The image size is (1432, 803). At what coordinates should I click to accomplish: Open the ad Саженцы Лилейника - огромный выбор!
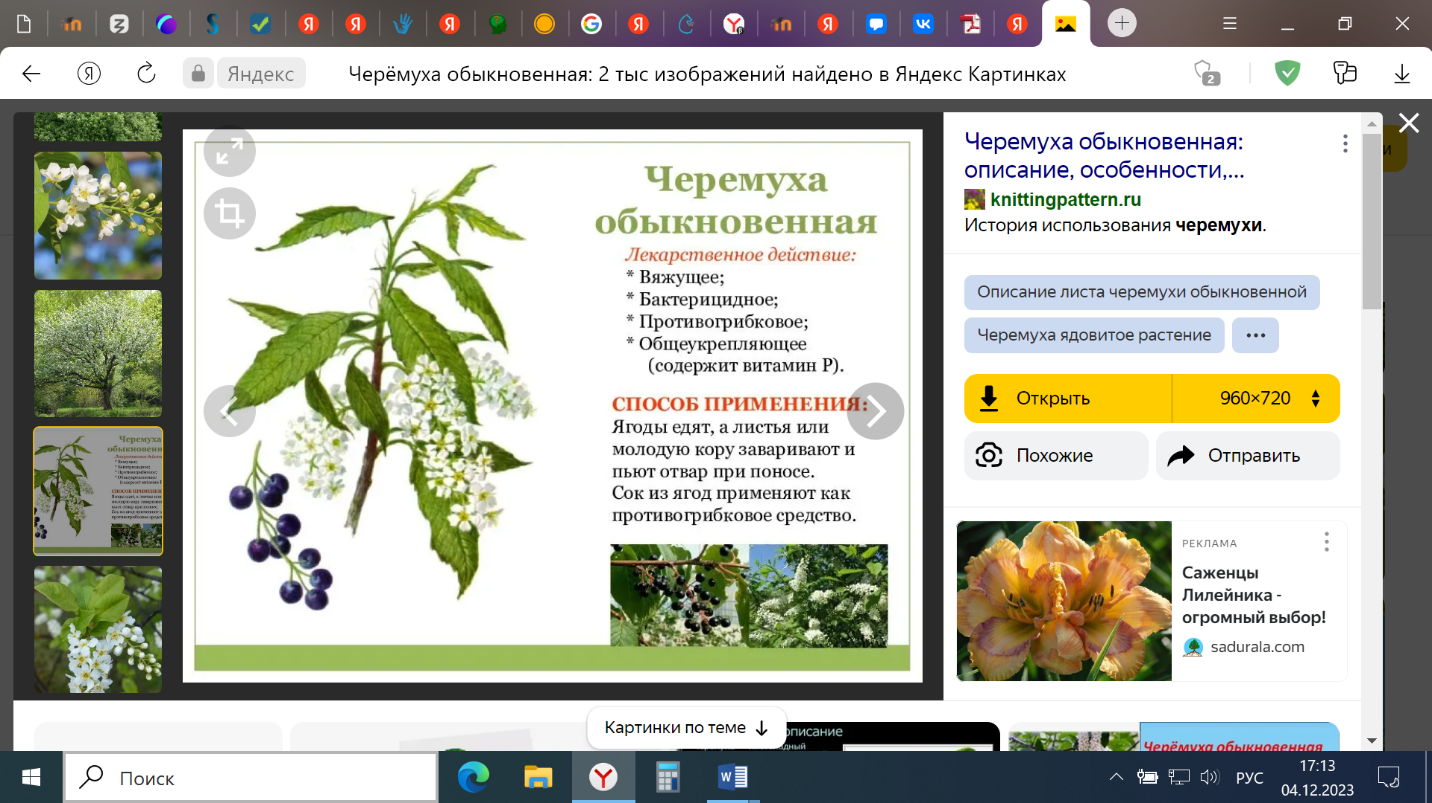[x=1254, y=595]
